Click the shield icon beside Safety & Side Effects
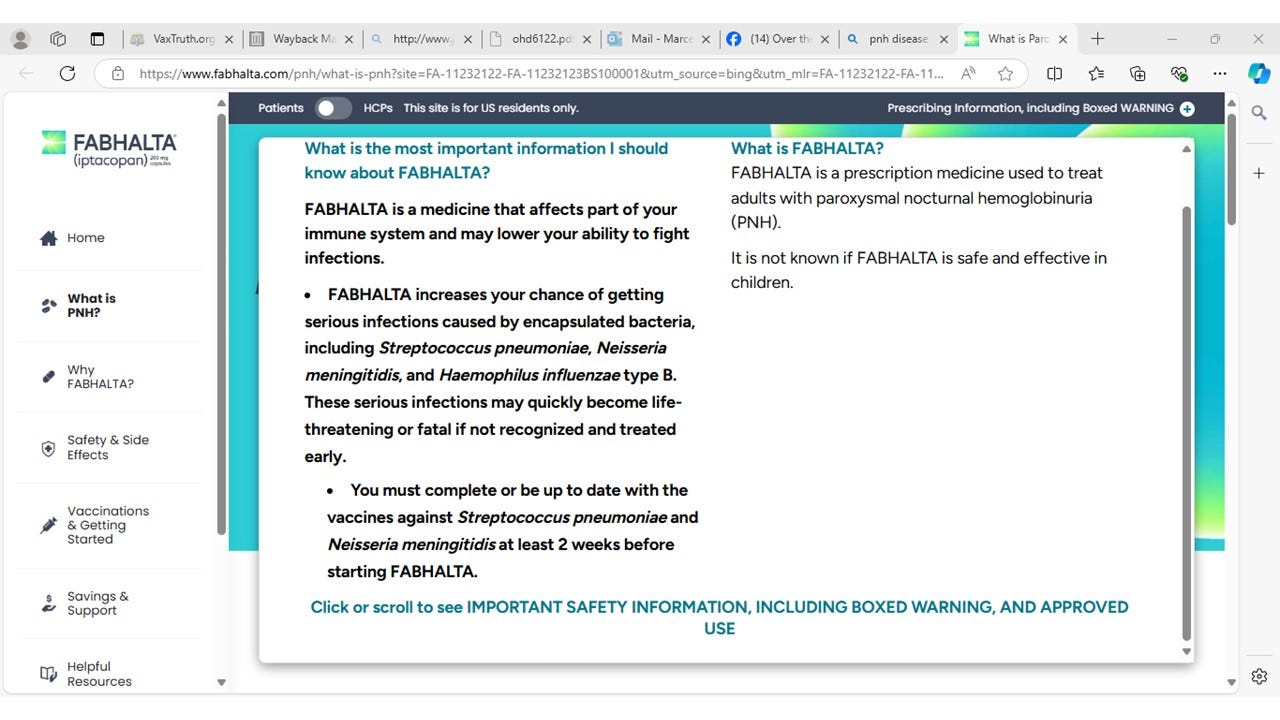This screenshot has height=720, width=1280. [x=48, y=448]
